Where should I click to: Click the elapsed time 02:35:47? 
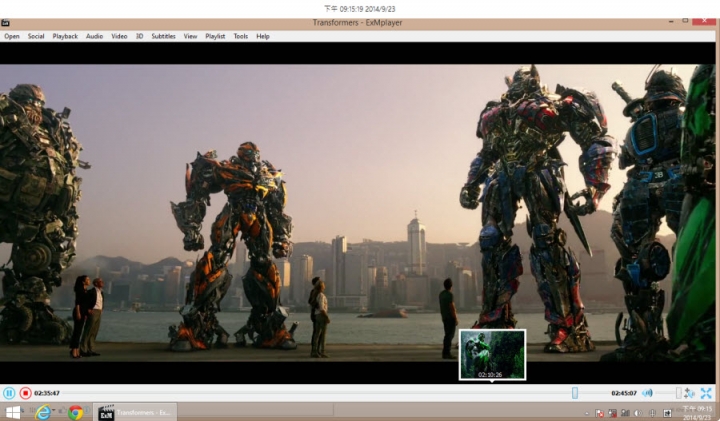pyautogui.click(x=47, y=393)
